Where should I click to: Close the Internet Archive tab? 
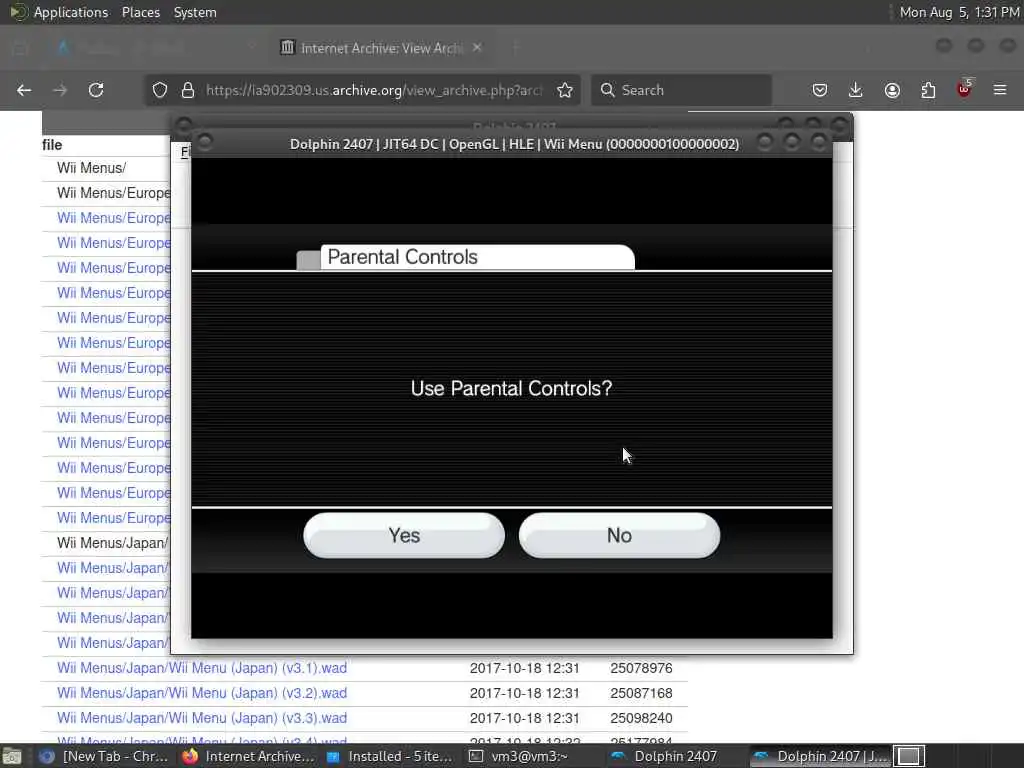click(x=477, y=48)
